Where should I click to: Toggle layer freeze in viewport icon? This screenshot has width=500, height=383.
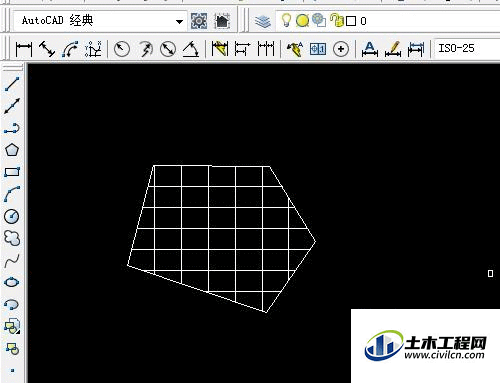(x=319, y=20)
